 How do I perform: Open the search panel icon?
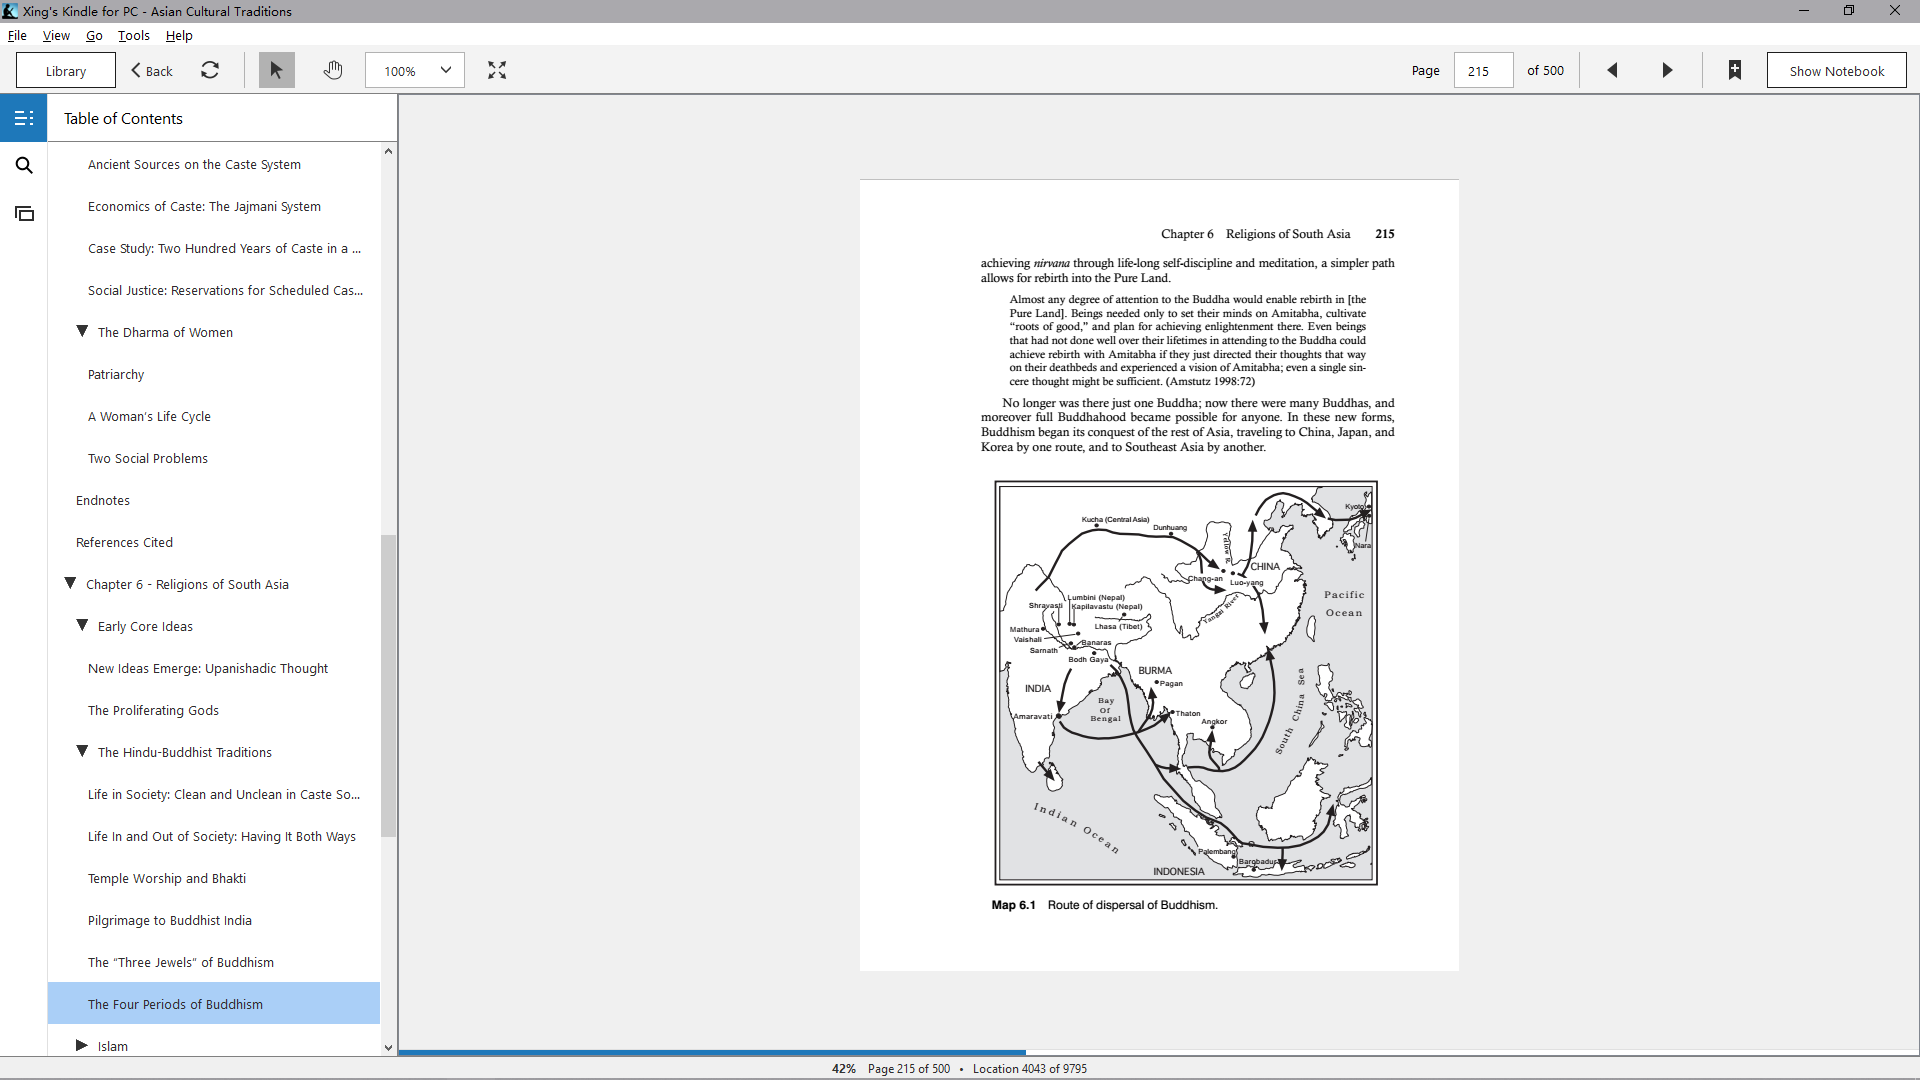point(24,166)
